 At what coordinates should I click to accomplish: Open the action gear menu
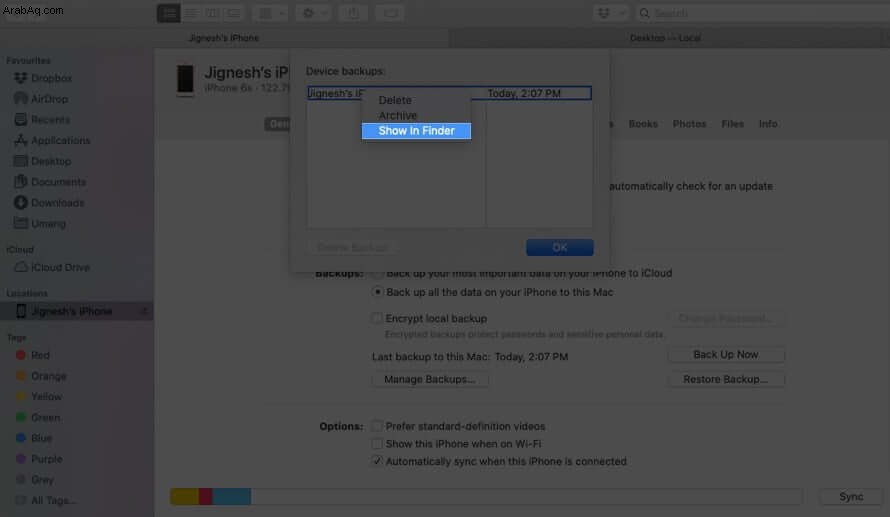click(313, 13)
